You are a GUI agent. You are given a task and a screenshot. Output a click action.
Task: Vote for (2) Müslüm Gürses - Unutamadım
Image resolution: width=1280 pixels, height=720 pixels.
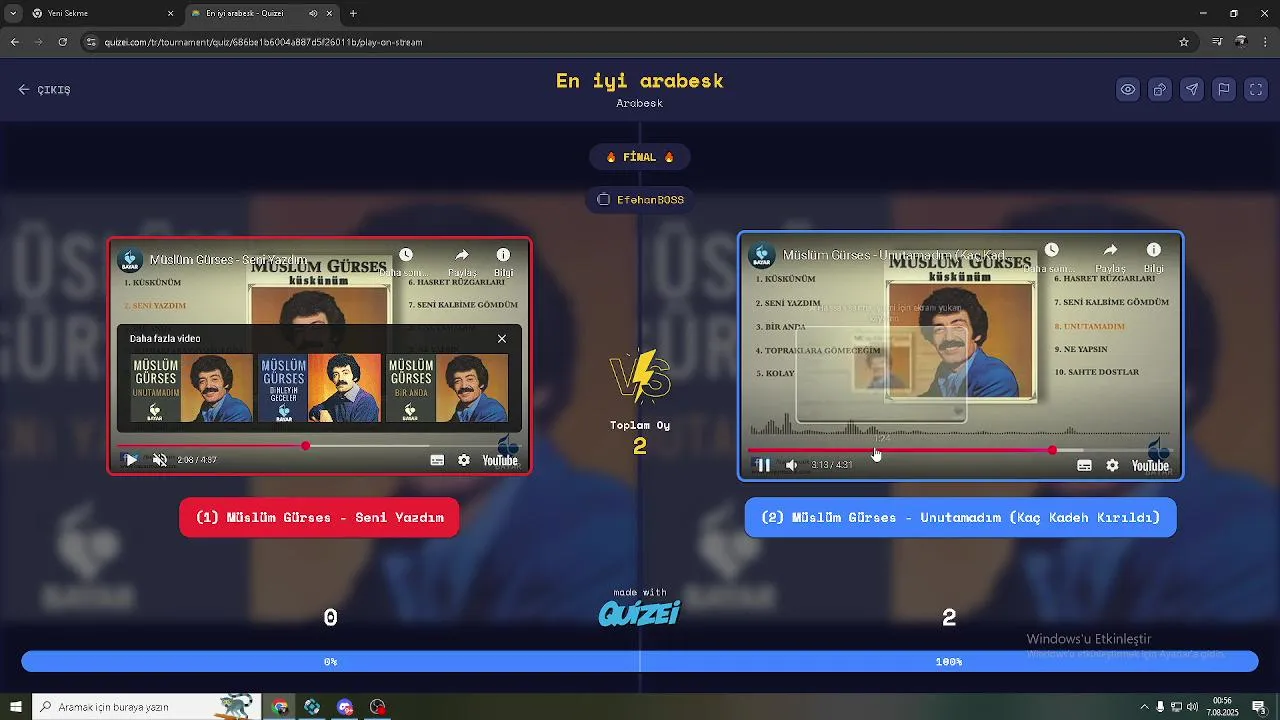960,517
